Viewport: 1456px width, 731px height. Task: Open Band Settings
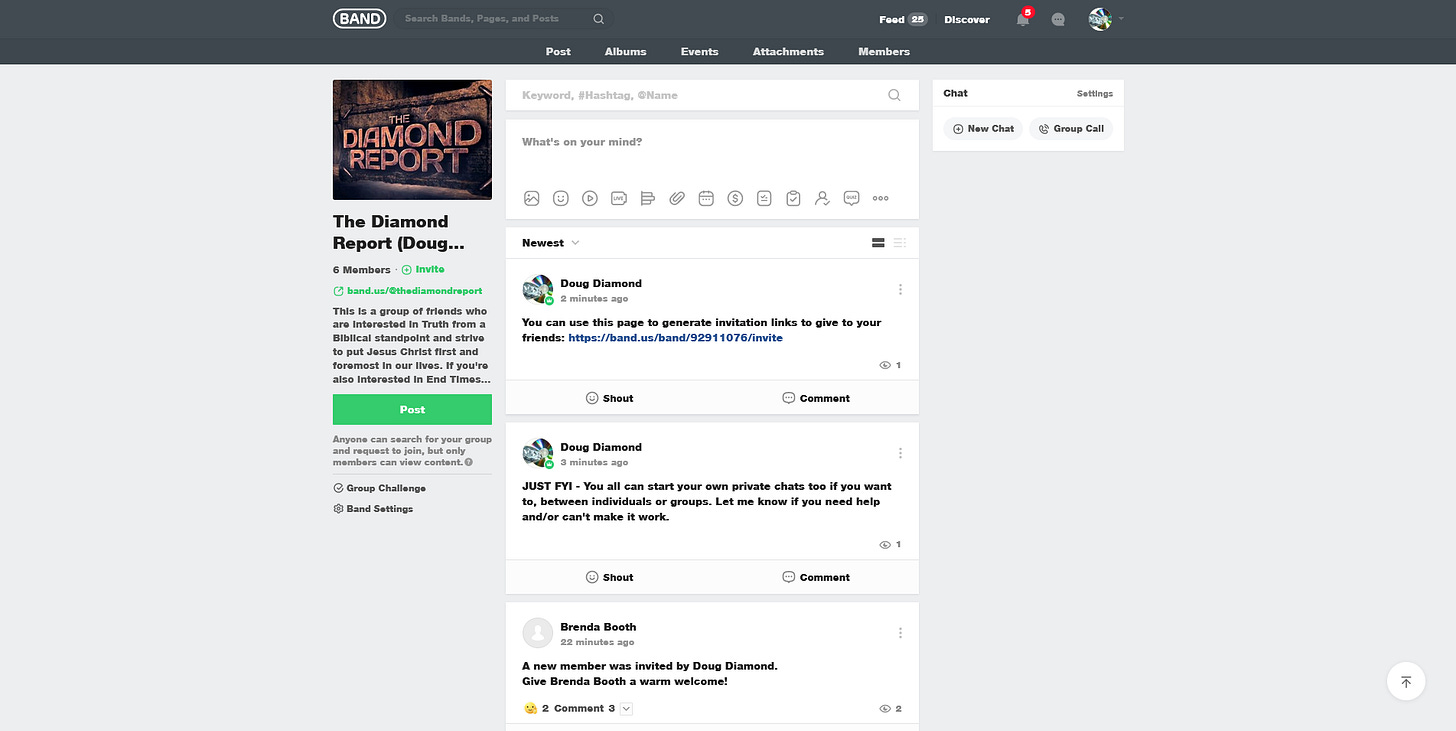tap(373, 509)
